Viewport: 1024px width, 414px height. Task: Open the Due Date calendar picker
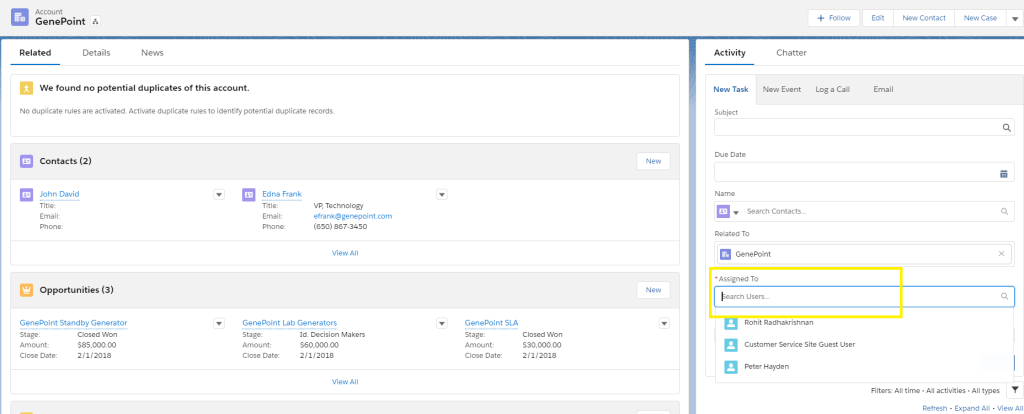click(x=1004, y=174)
